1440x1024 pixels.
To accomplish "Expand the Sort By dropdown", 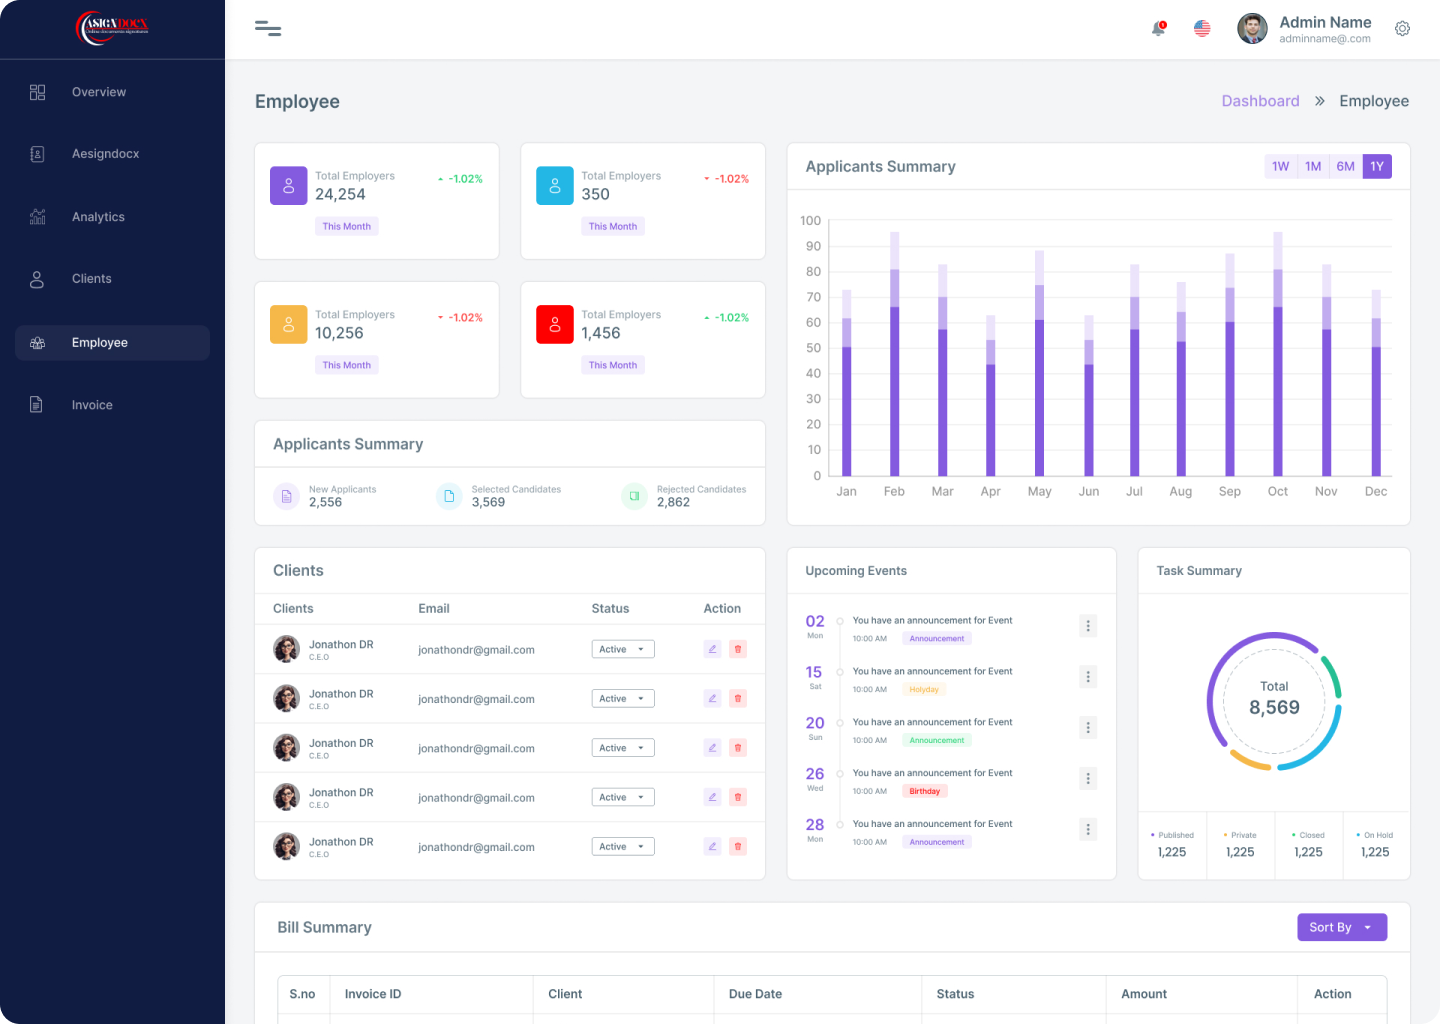I will [x=1341, y=927].
